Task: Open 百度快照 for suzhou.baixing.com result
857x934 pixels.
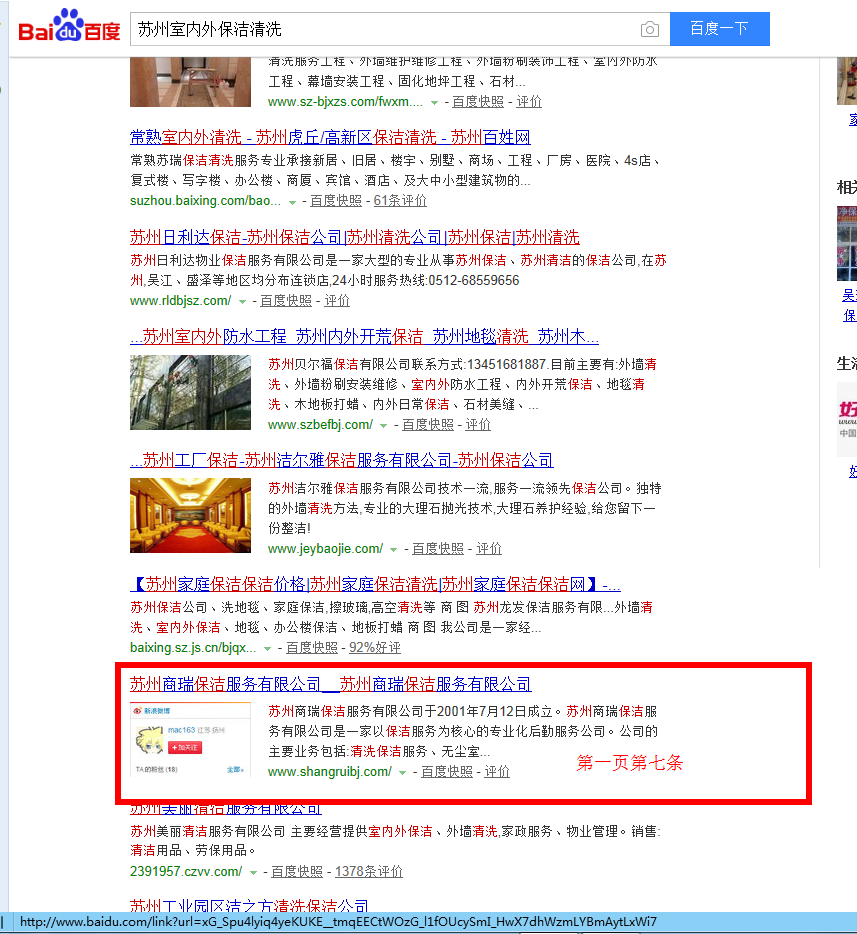Action: [x=336, y=201]
